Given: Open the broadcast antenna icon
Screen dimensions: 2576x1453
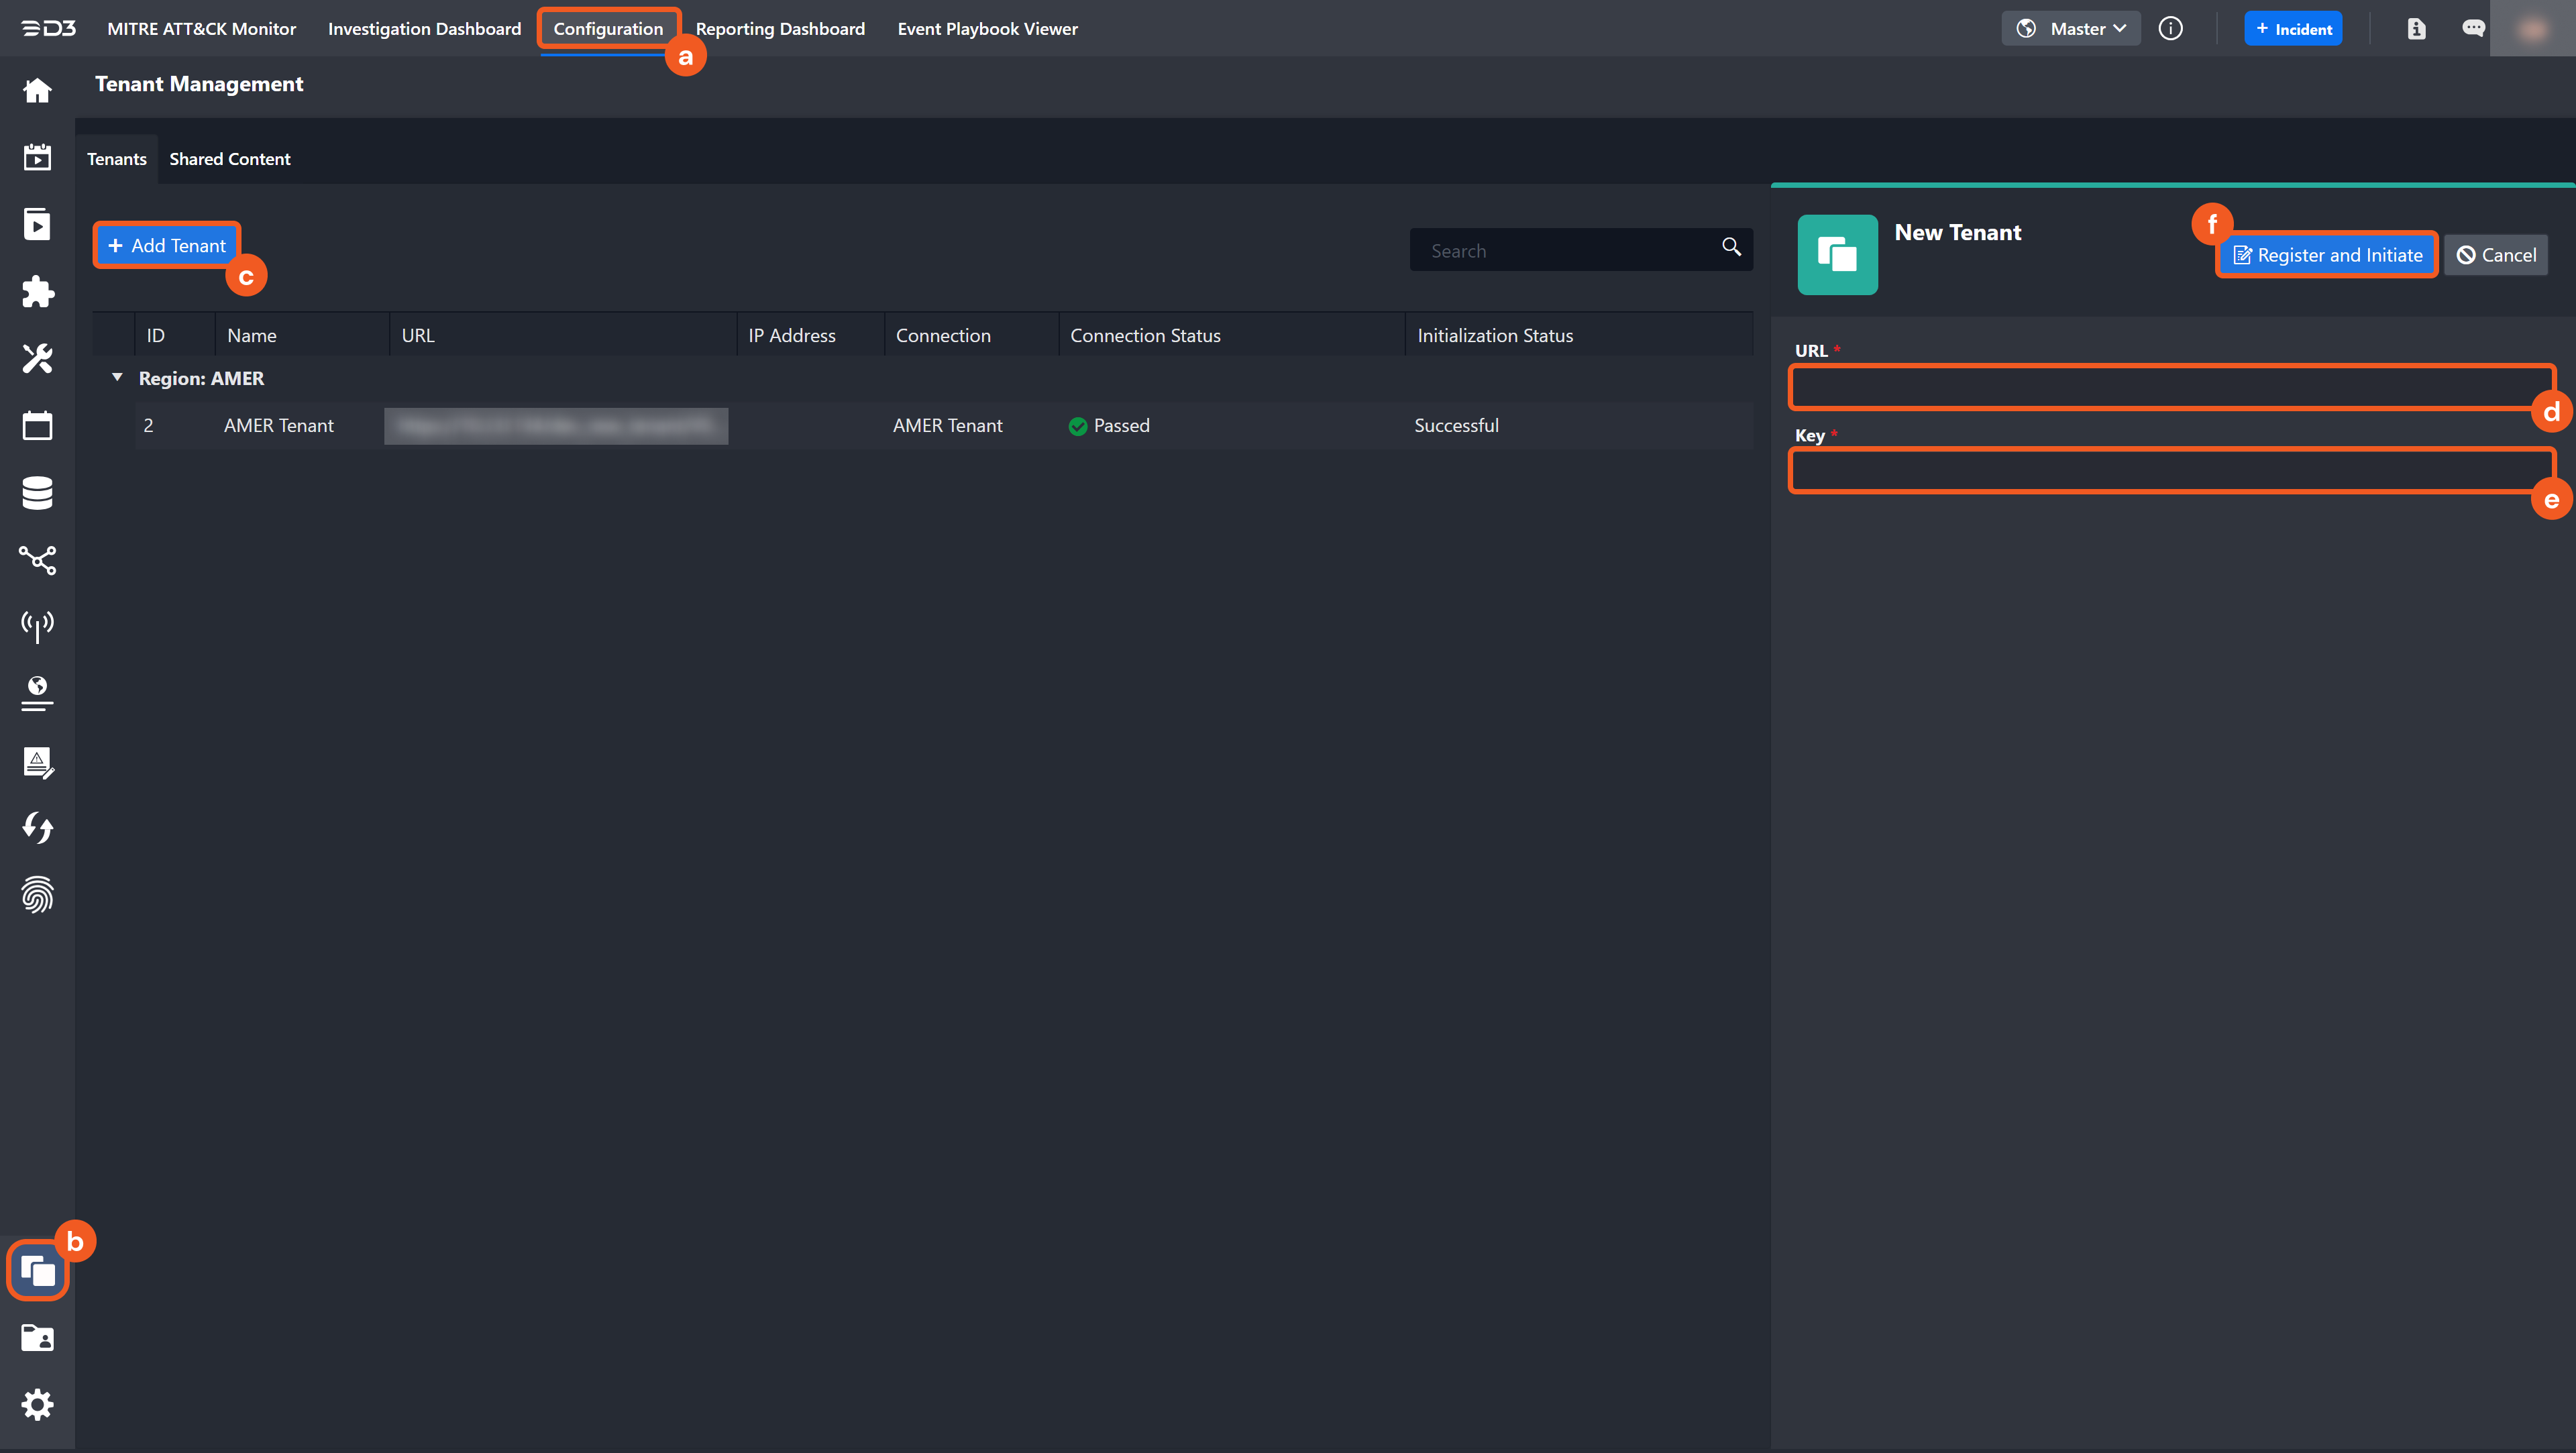Looking at the screenshot, I should pos(37,626).
